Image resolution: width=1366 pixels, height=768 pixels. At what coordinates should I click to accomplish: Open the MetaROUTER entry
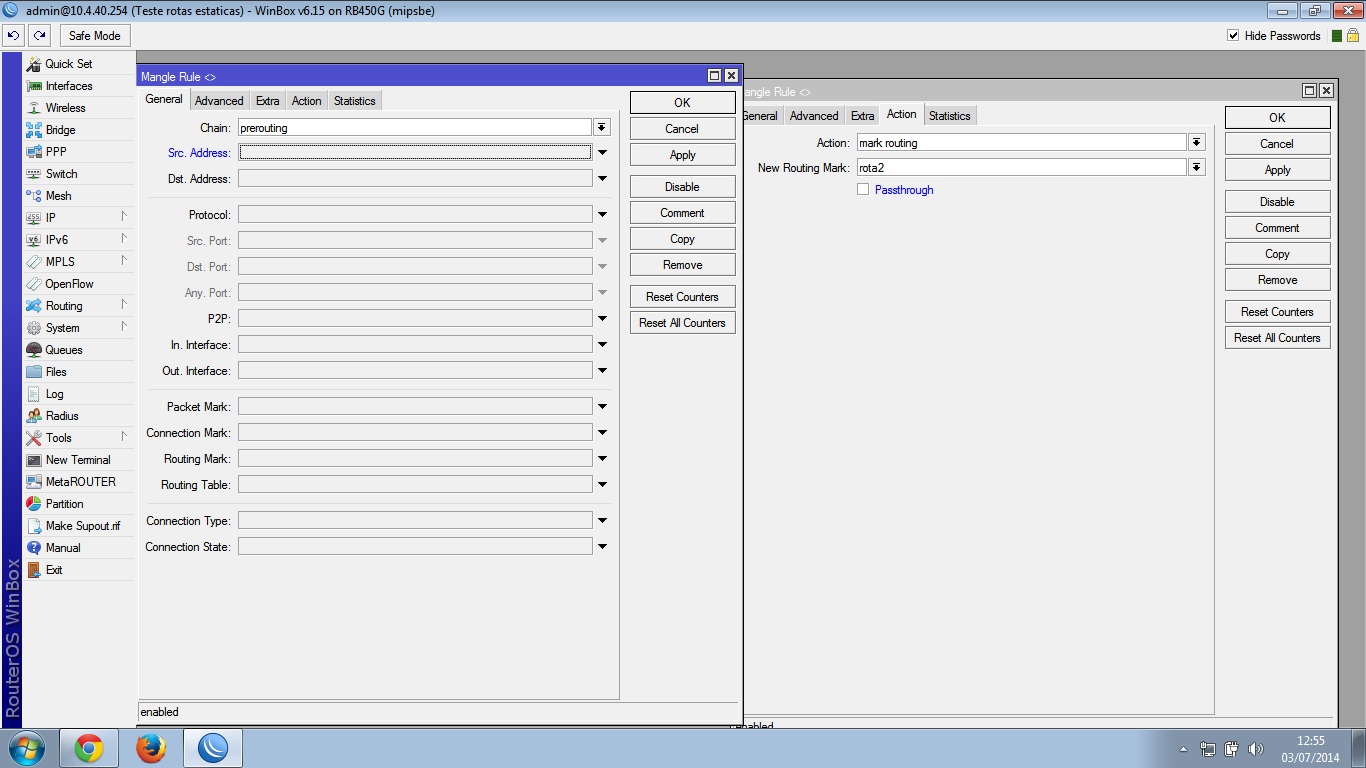pyautogui.click(x=80, y=482)
